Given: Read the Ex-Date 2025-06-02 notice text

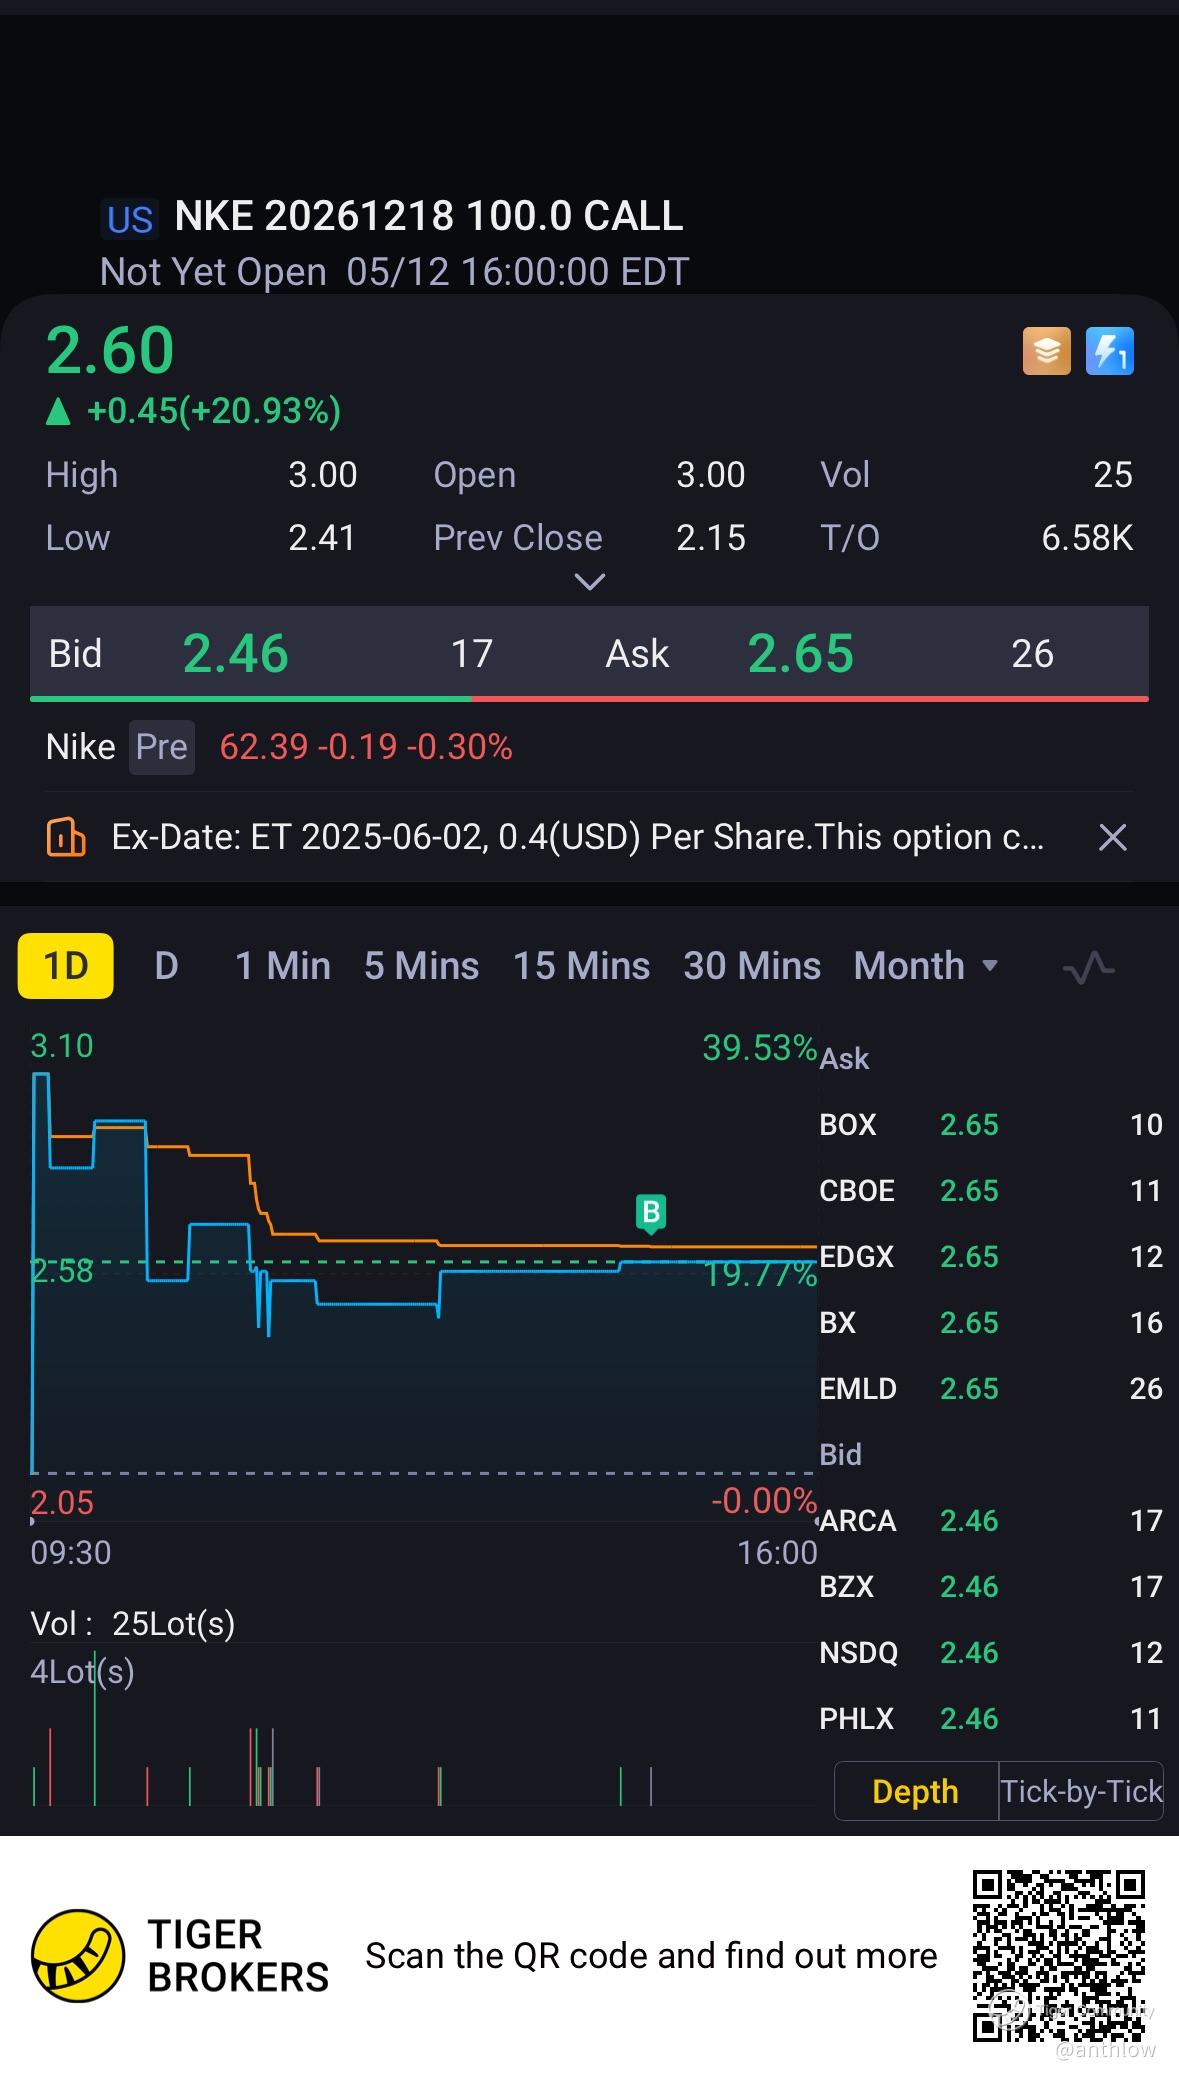Looking at the screenshot, I should click(578, 837).
